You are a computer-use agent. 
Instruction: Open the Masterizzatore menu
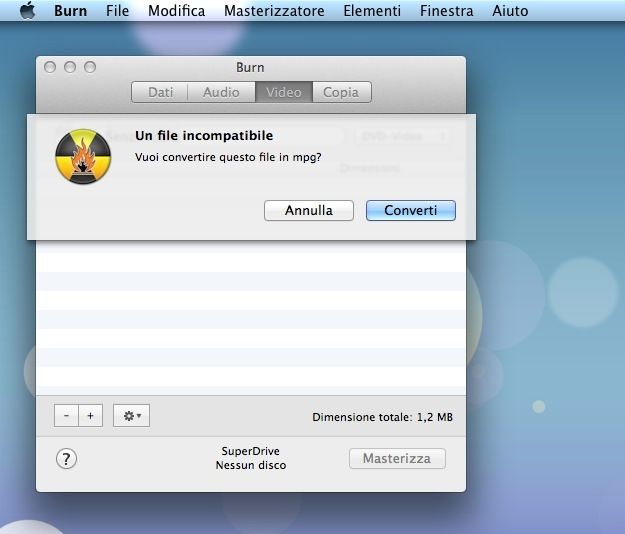click(274, 11)
